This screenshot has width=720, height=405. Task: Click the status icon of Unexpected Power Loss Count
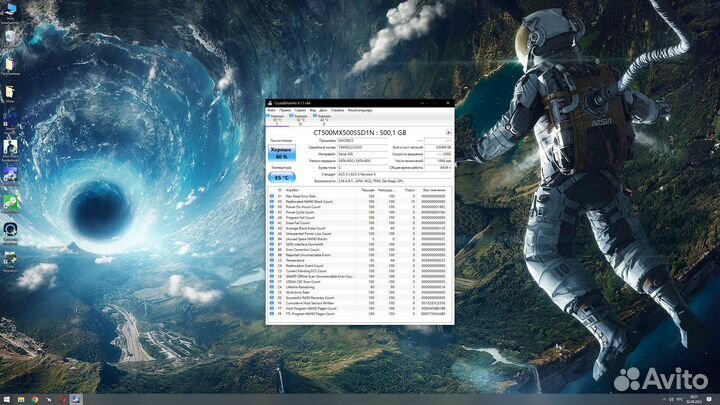(271, 234)
